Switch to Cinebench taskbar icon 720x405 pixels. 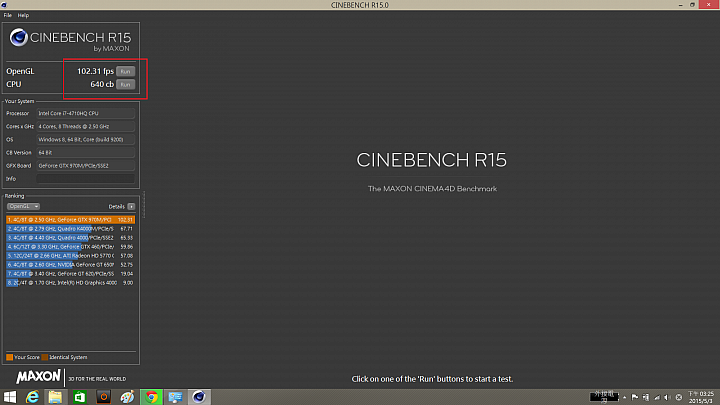coord(199,397)
